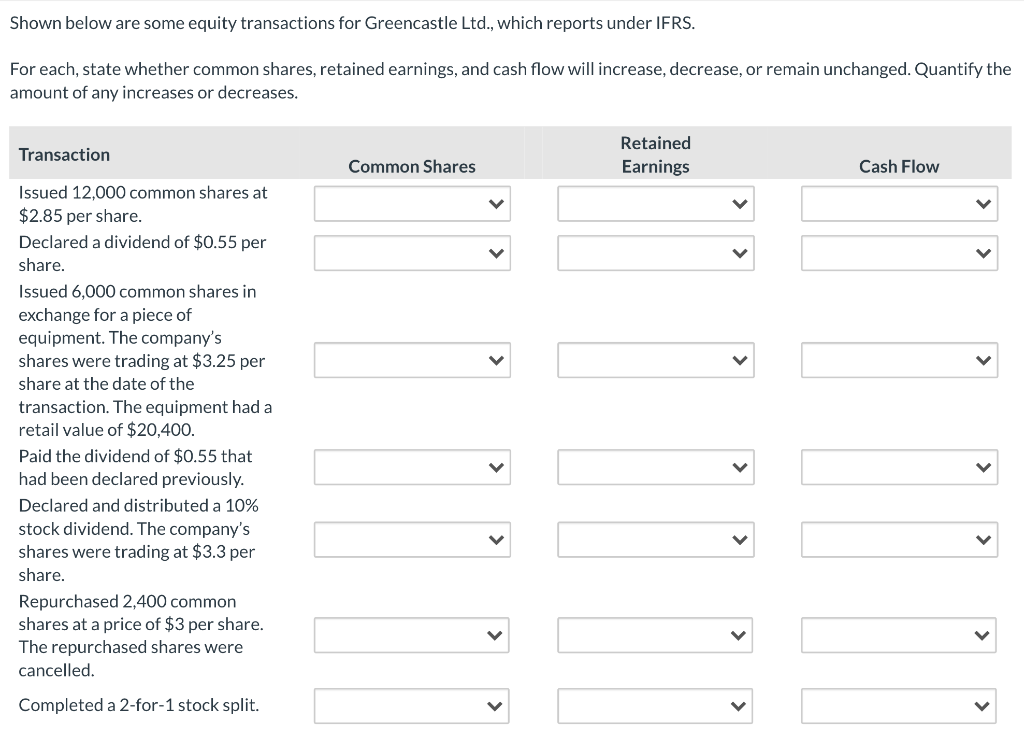The width and height of the screenshot is (1024, 751).
Task: Open Cash Flow dropdown for issuing 12,000 shares
Action: pyautogui.click(x=898, y=203)
